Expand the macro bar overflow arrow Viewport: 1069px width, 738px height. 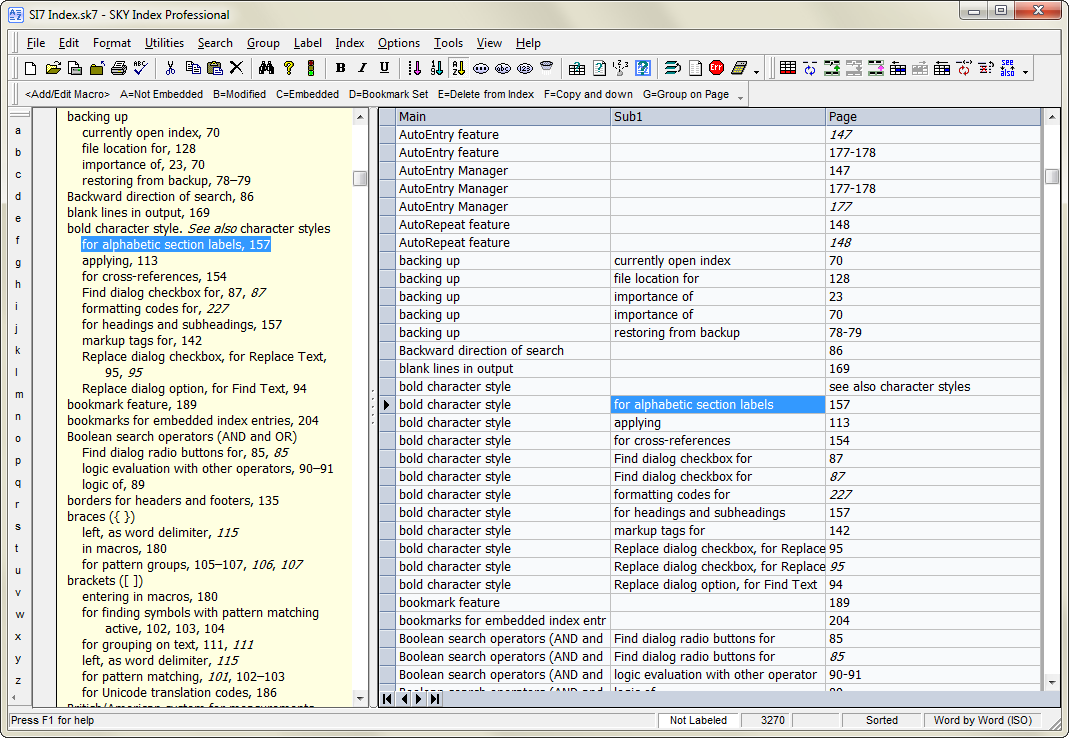[x=740, y=97]
